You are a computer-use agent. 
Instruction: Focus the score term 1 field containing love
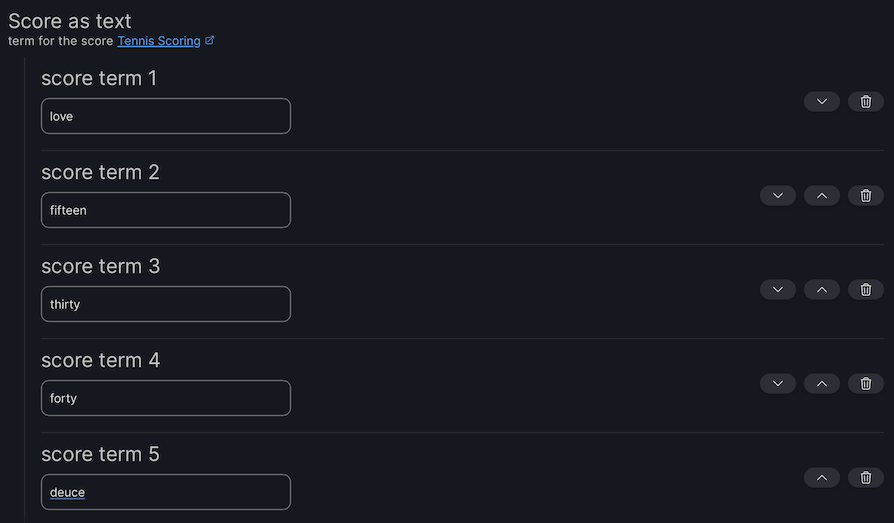pyautogui.click(x=166, y=116)
